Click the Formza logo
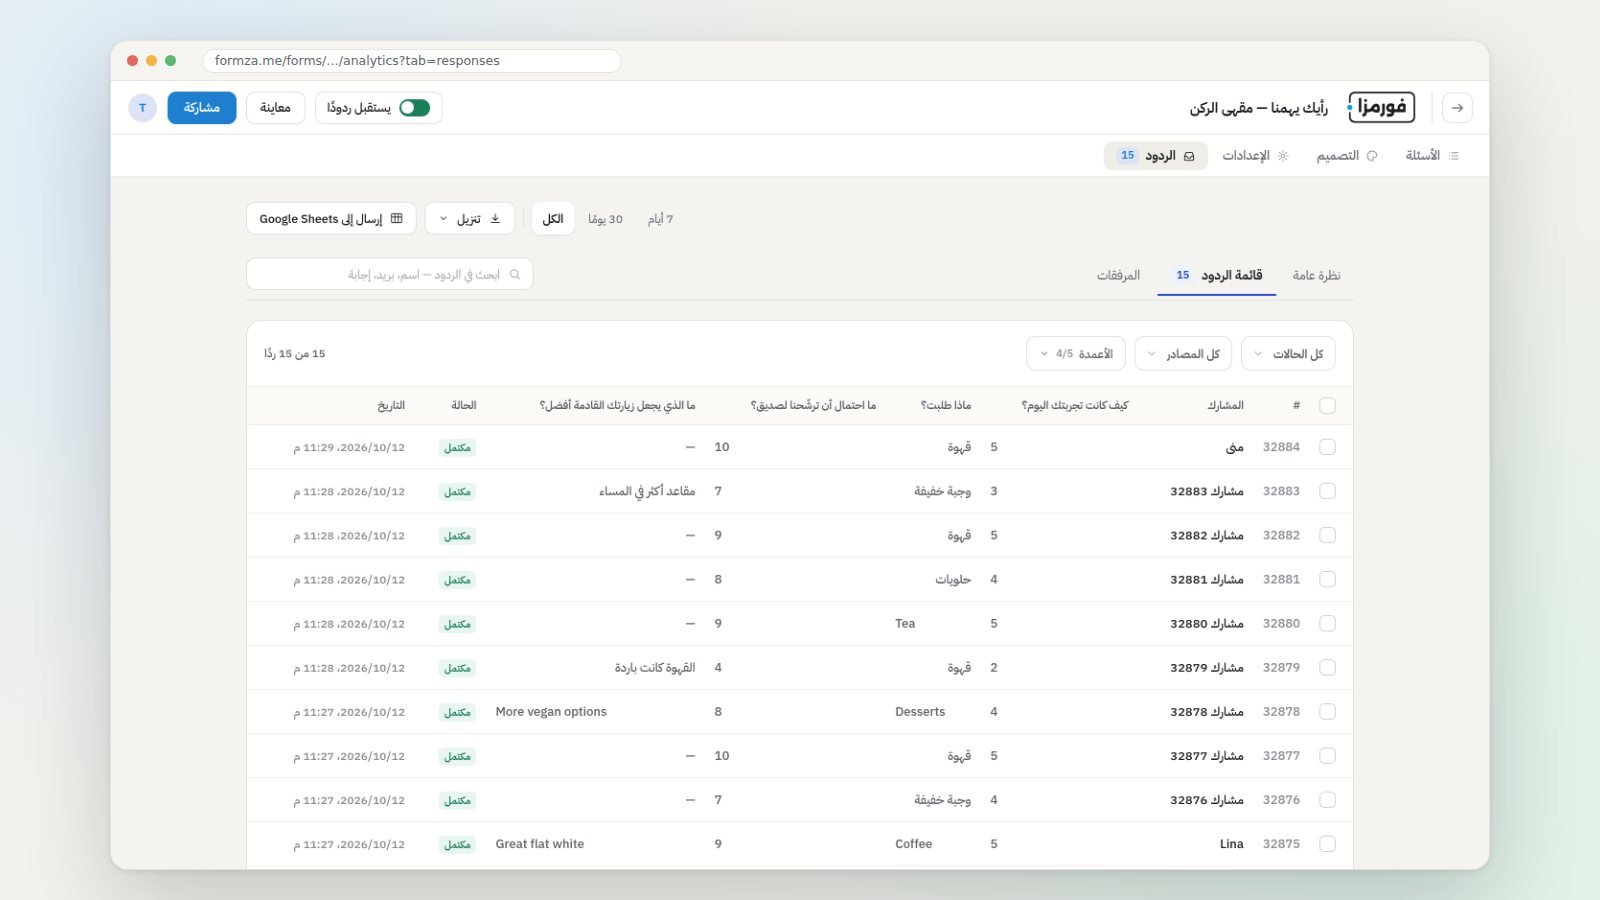Image resolution: width=1600 pixels, height=900 pixels. [1381, 107]
